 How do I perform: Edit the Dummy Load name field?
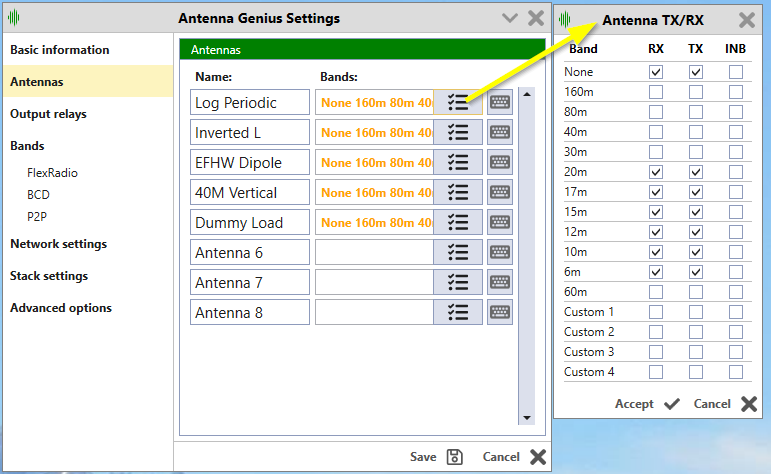pyautogui.click(x=250, y=222)
